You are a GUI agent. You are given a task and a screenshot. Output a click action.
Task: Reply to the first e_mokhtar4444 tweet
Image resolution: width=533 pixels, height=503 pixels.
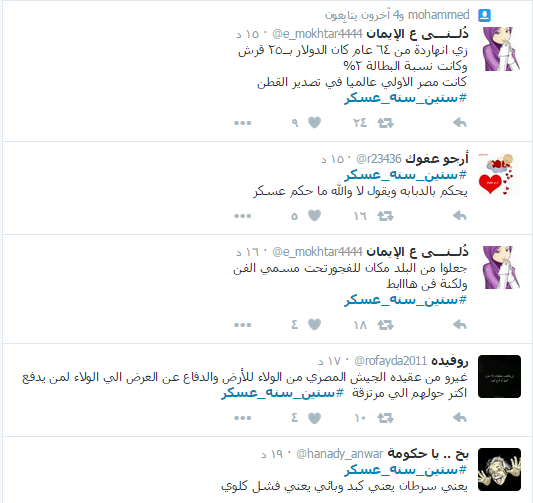pyautogui.click(x=460, y=122)
